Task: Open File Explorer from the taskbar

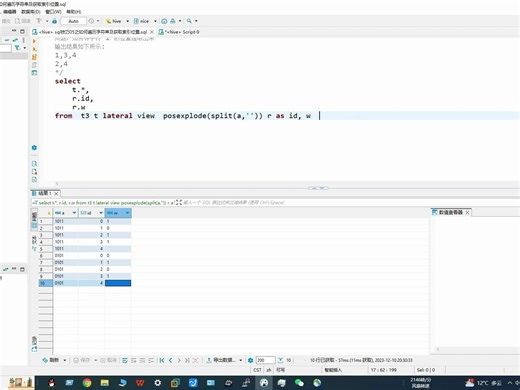Action: [x=105, y=383]
